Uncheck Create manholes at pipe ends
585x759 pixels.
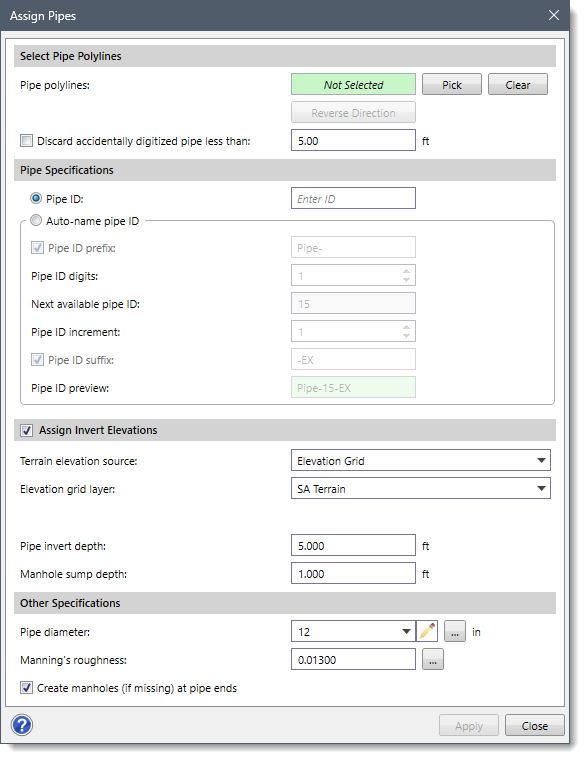(26, 688)
